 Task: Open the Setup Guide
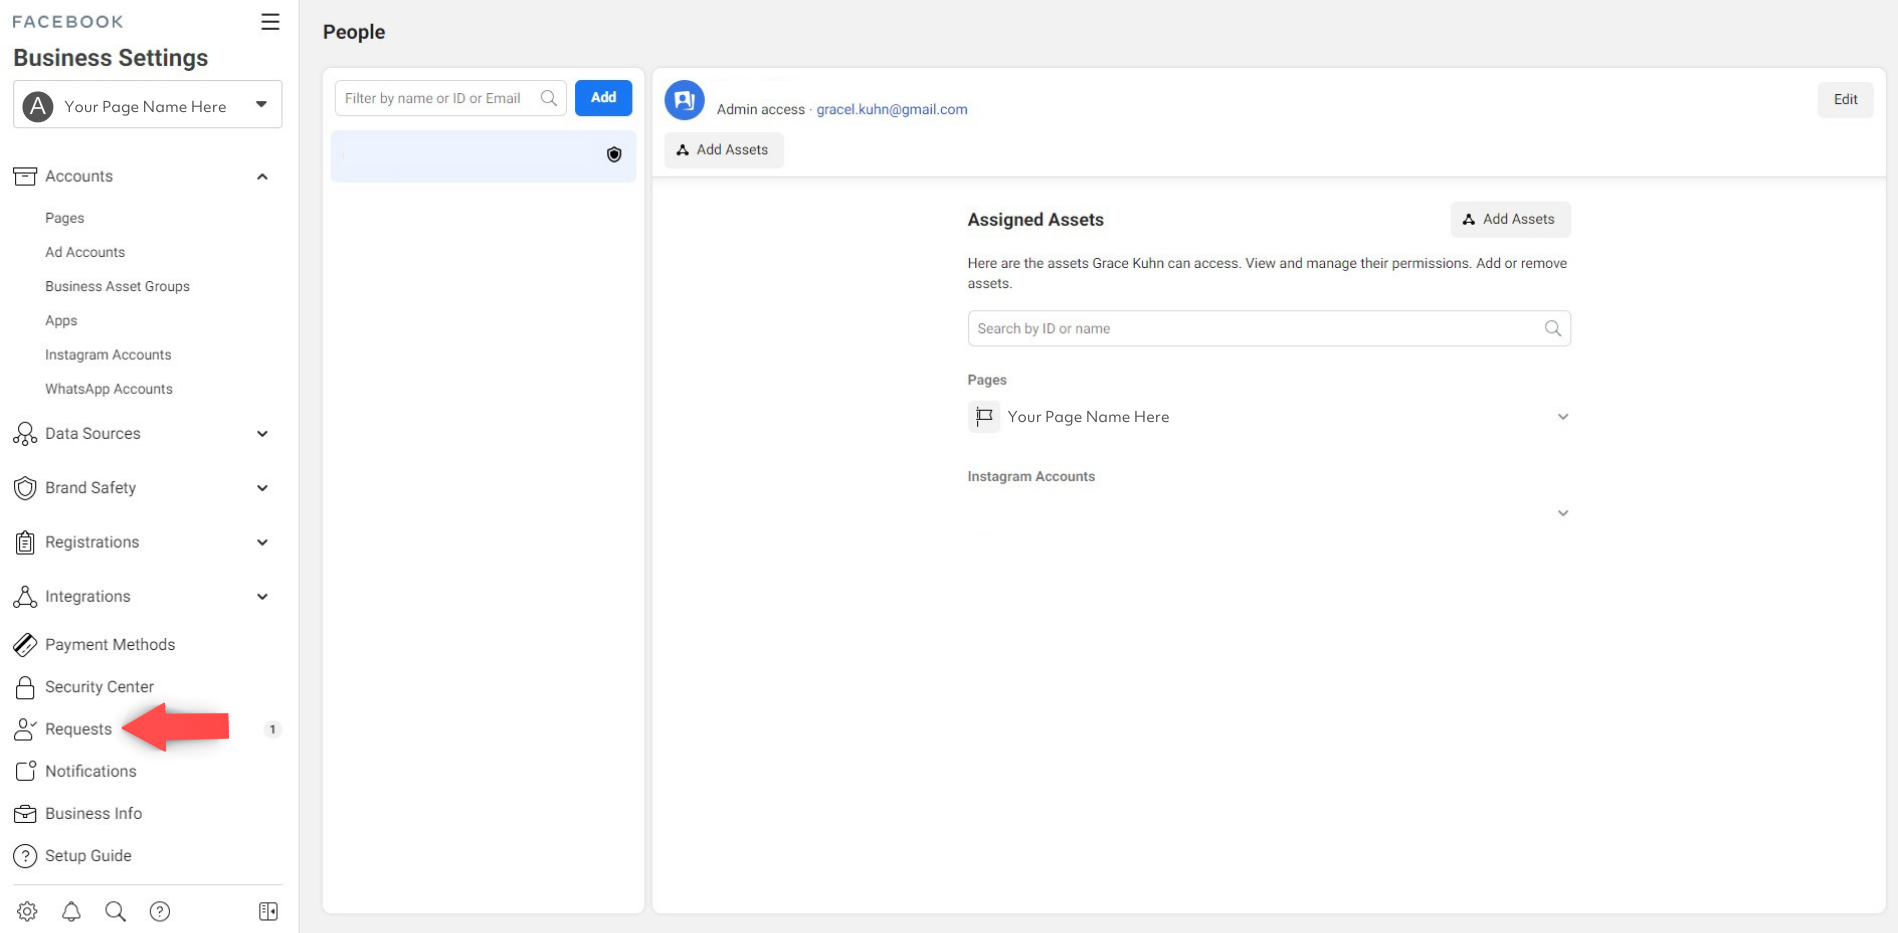88,856
